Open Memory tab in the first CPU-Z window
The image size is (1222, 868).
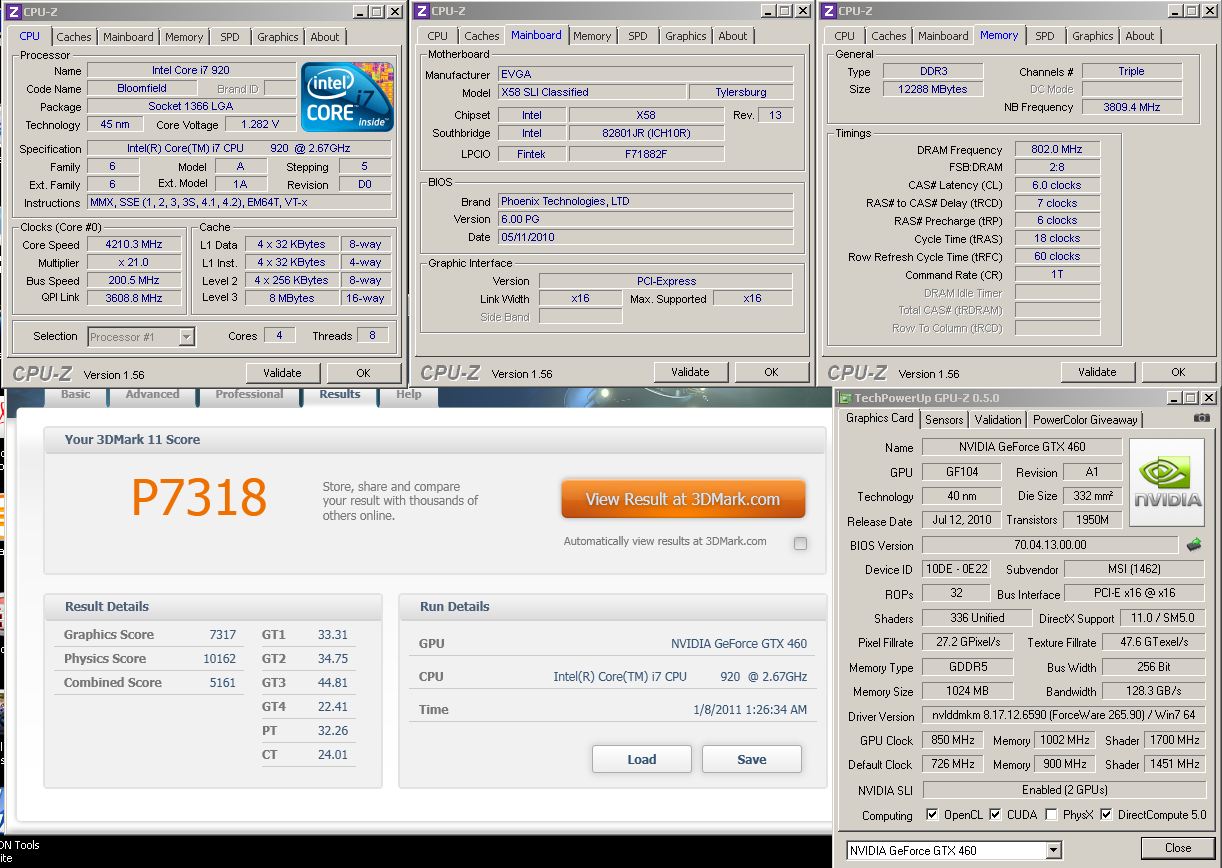pos(184,37)
